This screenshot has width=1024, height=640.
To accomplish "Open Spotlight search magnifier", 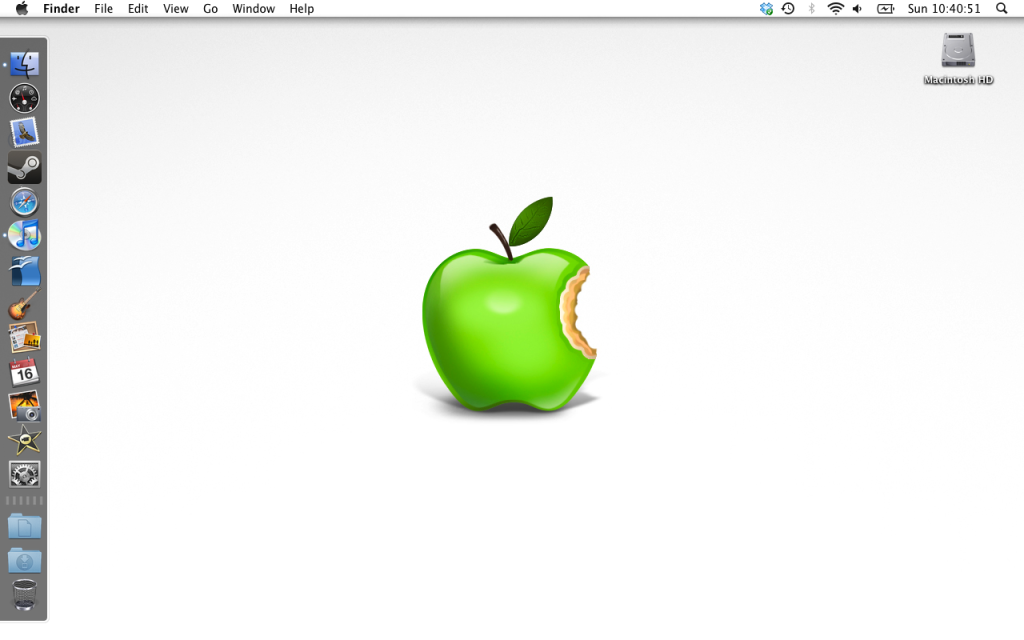I will coord(1001,8).
